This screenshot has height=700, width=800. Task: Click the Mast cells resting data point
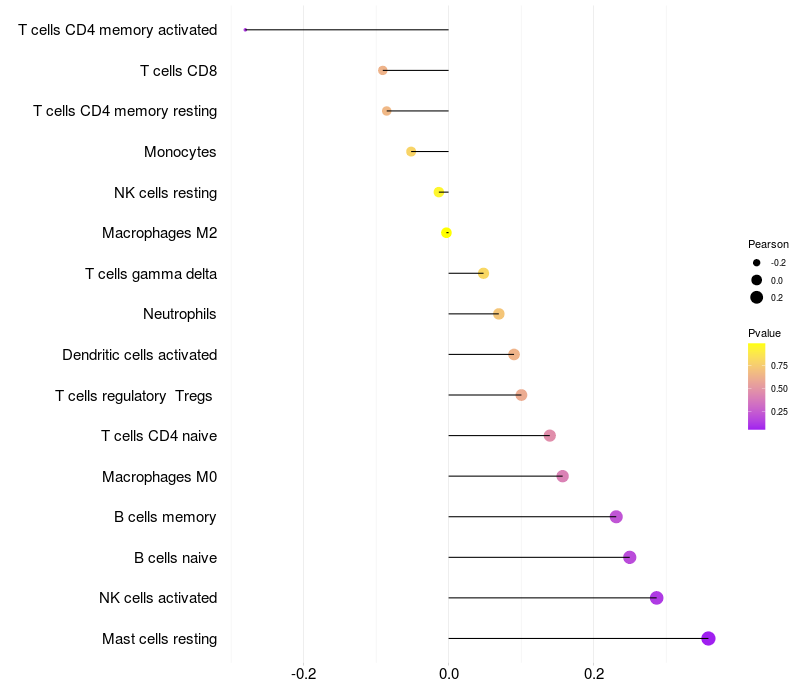(708, 638)
